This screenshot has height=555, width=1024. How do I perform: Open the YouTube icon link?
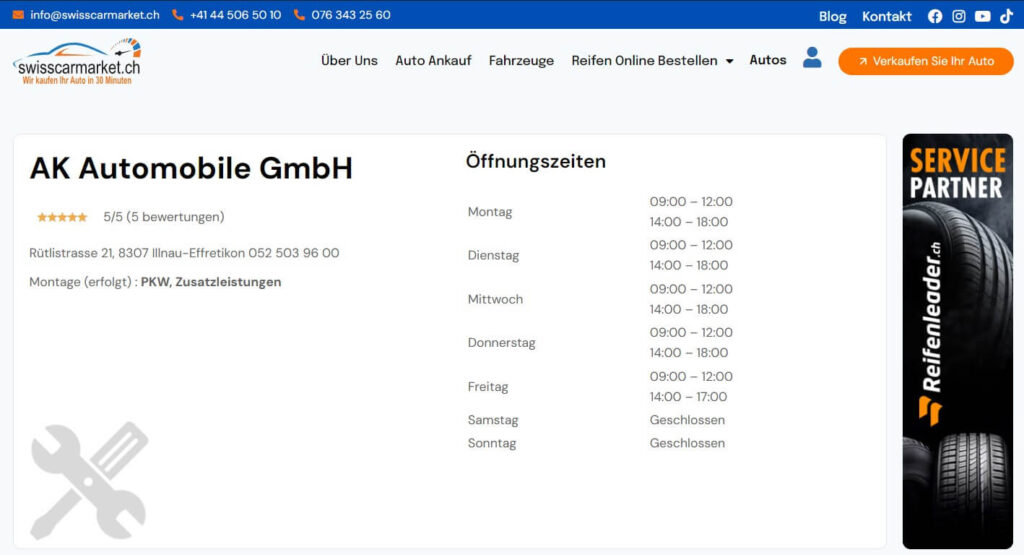coord(983,16)
